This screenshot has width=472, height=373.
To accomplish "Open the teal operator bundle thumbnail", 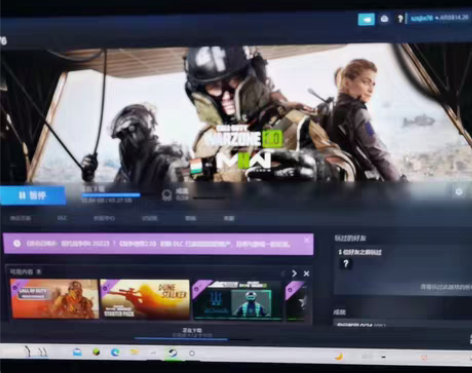I will [238, 300].
